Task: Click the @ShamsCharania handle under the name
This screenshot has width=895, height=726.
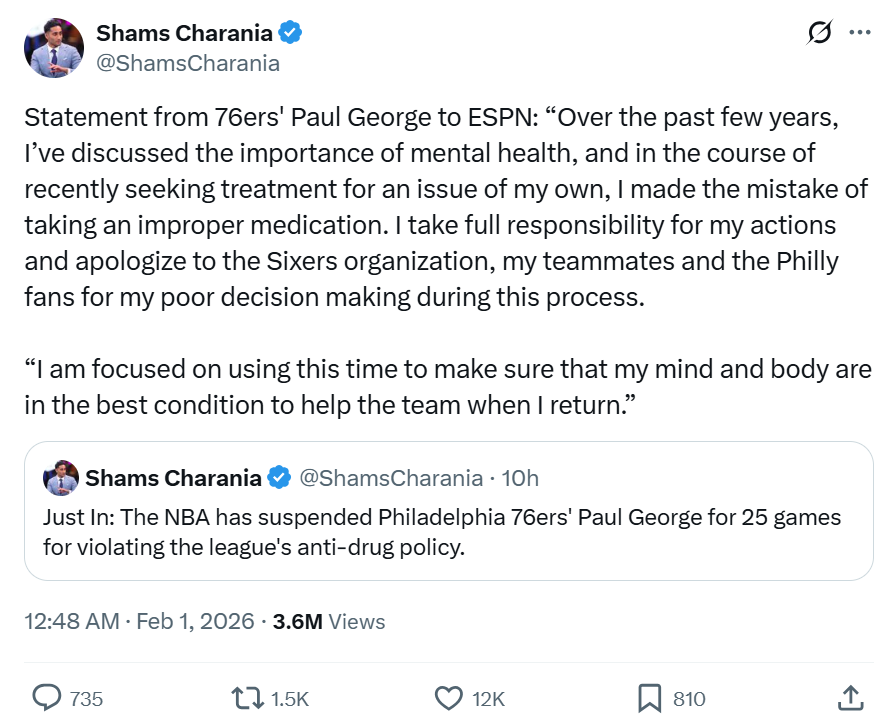Action: 188,63
